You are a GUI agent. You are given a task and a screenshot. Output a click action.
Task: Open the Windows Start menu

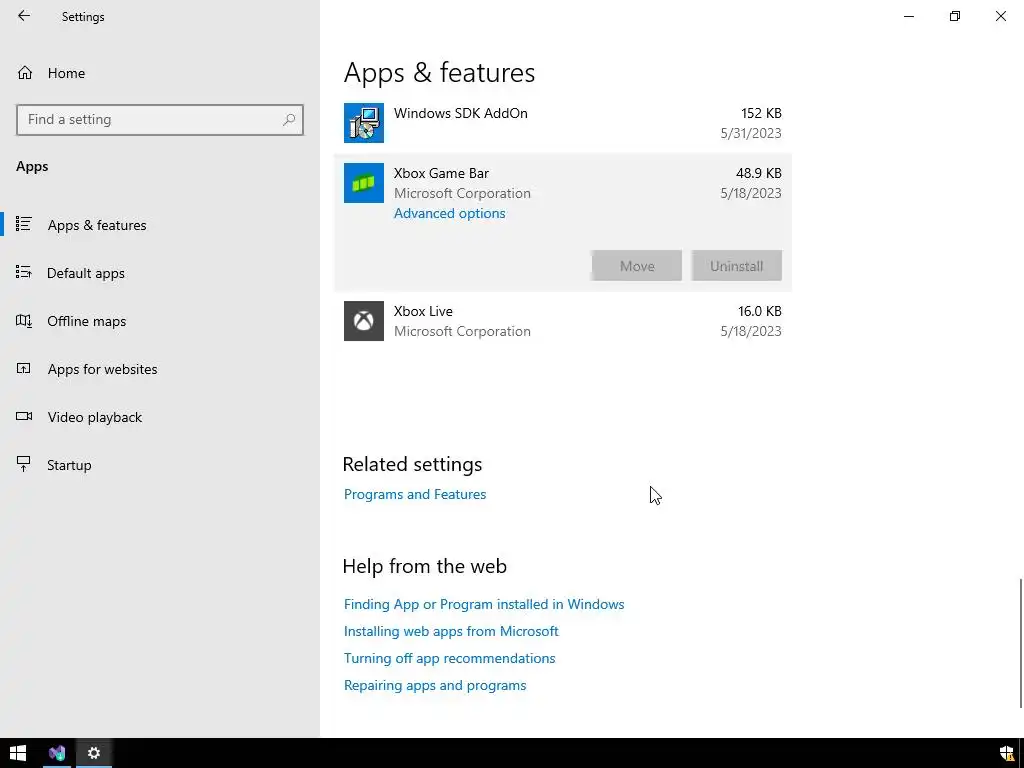(18, 753)
